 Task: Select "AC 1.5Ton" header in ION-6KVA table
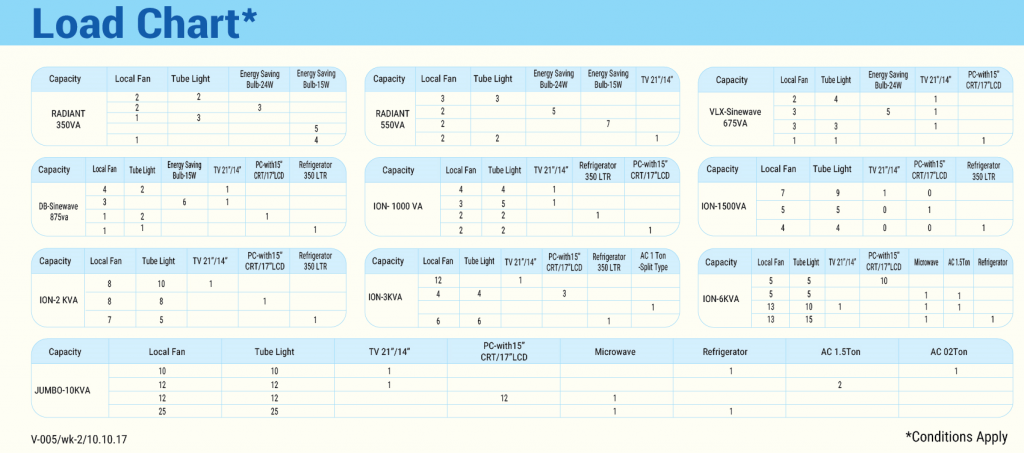(x=958, y=262)
